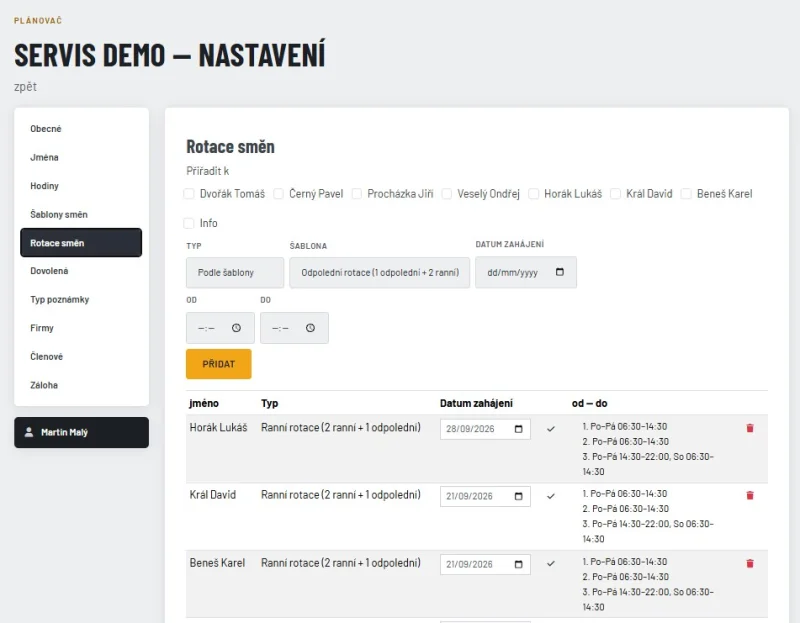Image resolution: width=800 pixels, height=623 pixels.
Task: Open the clock picker in the OD field
Action: click(236, 328)
